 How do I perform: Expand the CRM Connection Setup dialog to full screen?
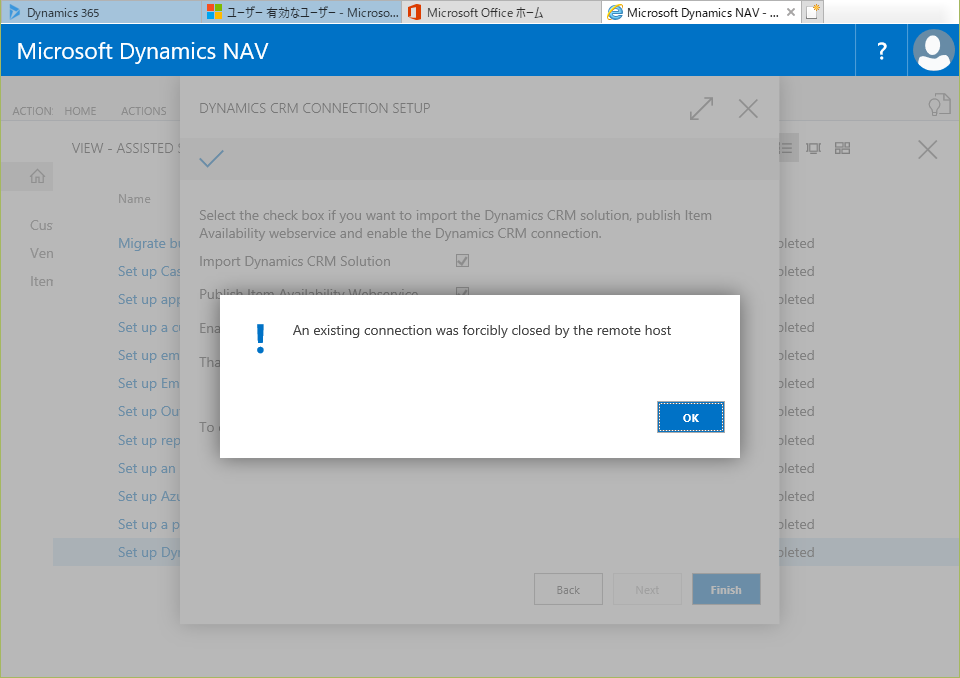coord(701,108)
